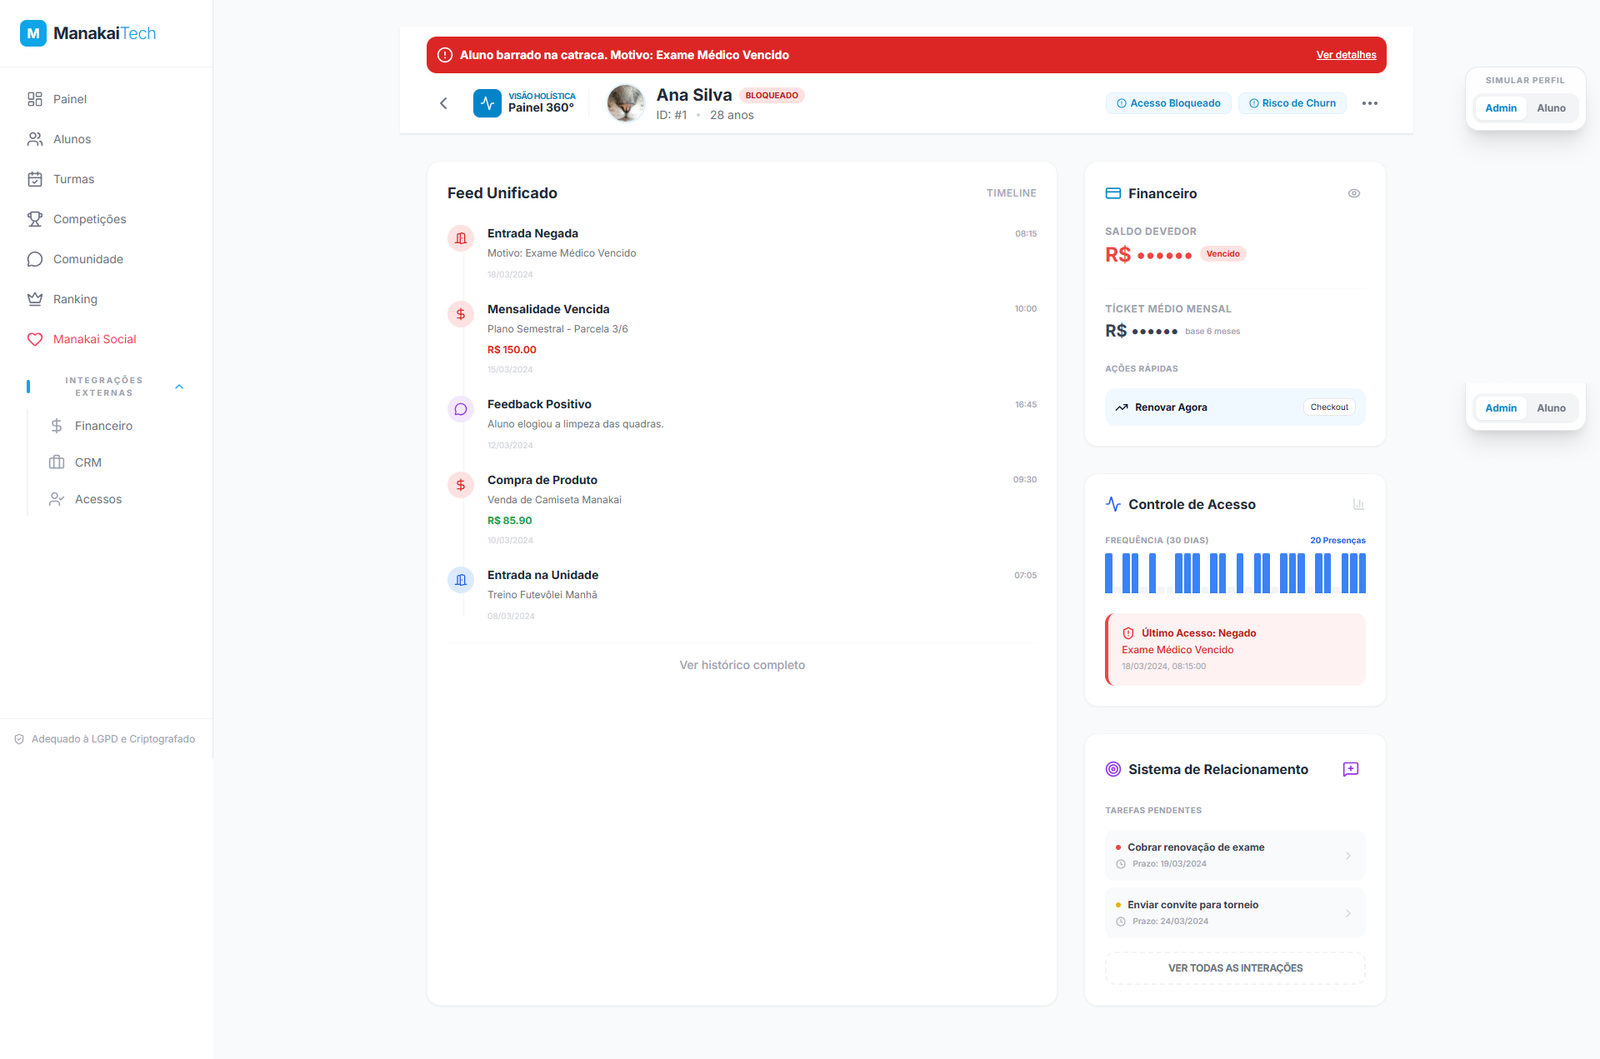Click Ver detalhes in red alert

pyautogui.click(x=1345, y=55)
